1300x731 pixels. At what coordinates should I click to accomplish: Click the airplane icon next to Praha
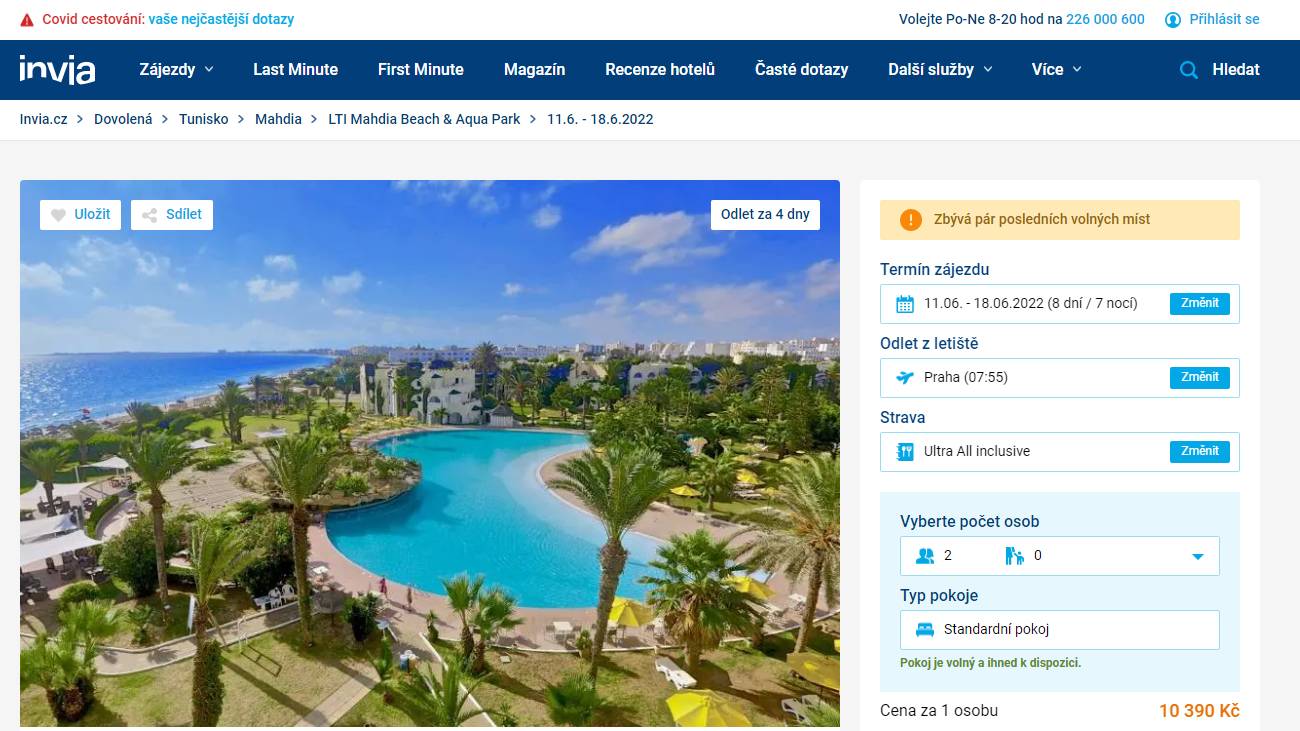tap(905, 378)
